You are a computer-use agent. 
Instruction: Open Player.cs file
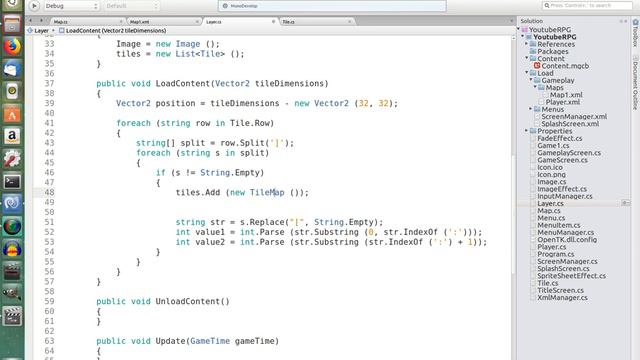click(551, 247)
